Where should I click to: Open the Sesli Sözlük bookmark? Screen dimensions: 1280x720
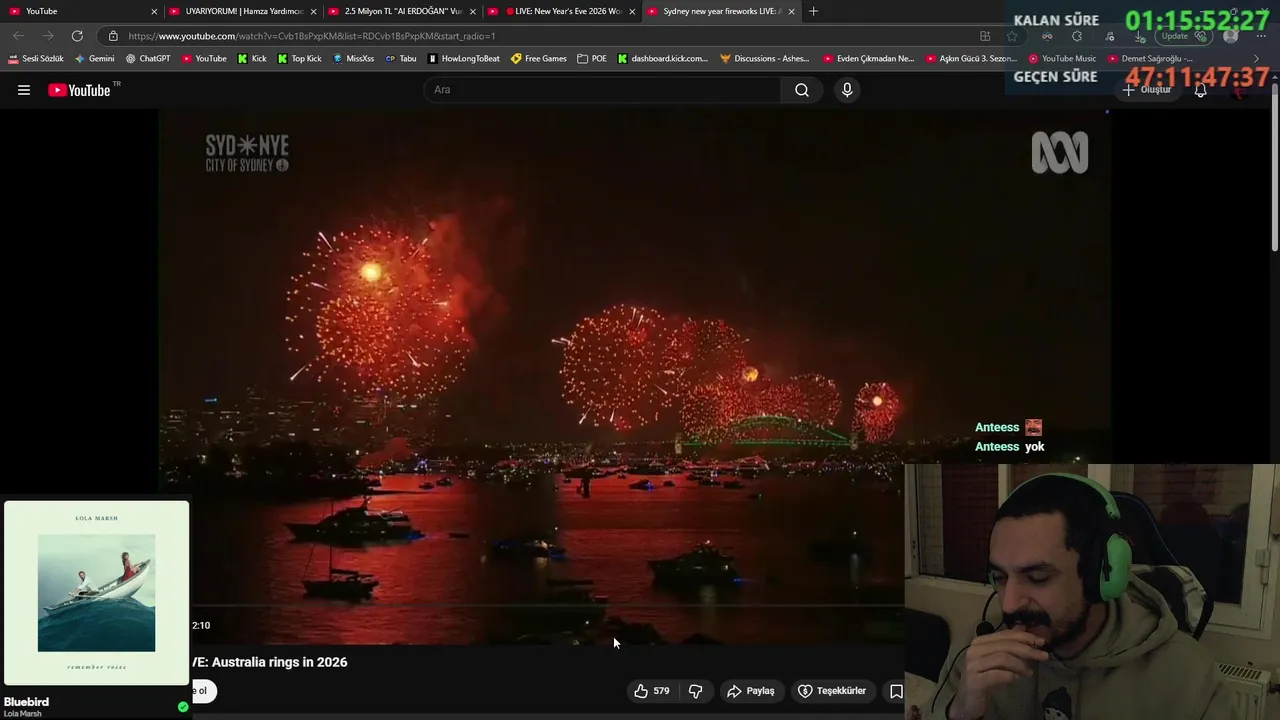(36, 59)
